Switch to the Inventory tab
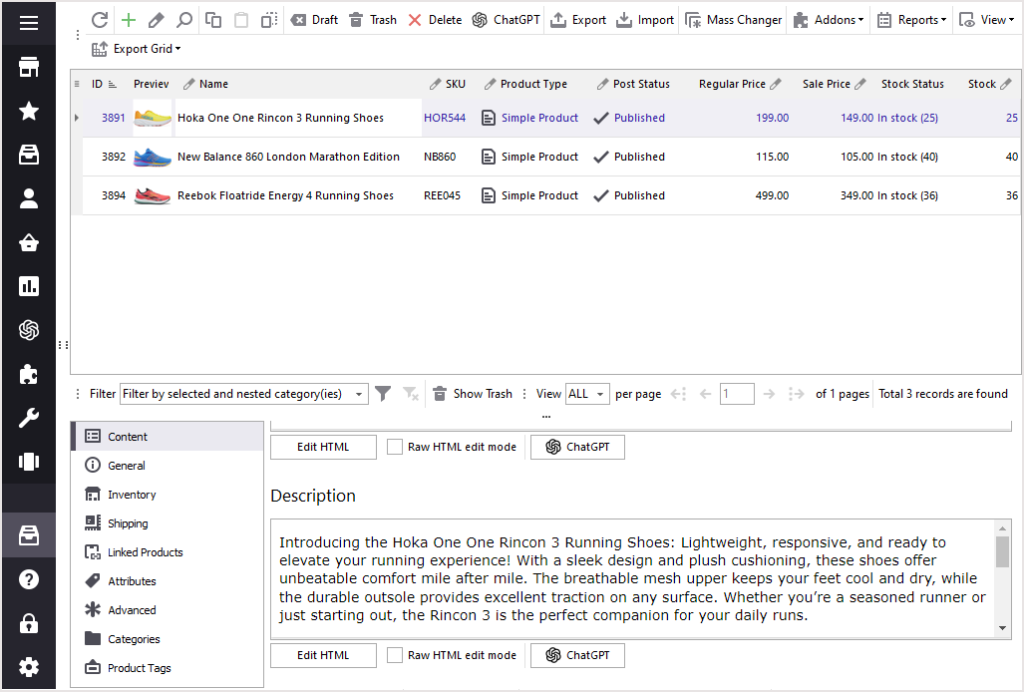This screenshot has height=692, width=1024. coord(131,494)
